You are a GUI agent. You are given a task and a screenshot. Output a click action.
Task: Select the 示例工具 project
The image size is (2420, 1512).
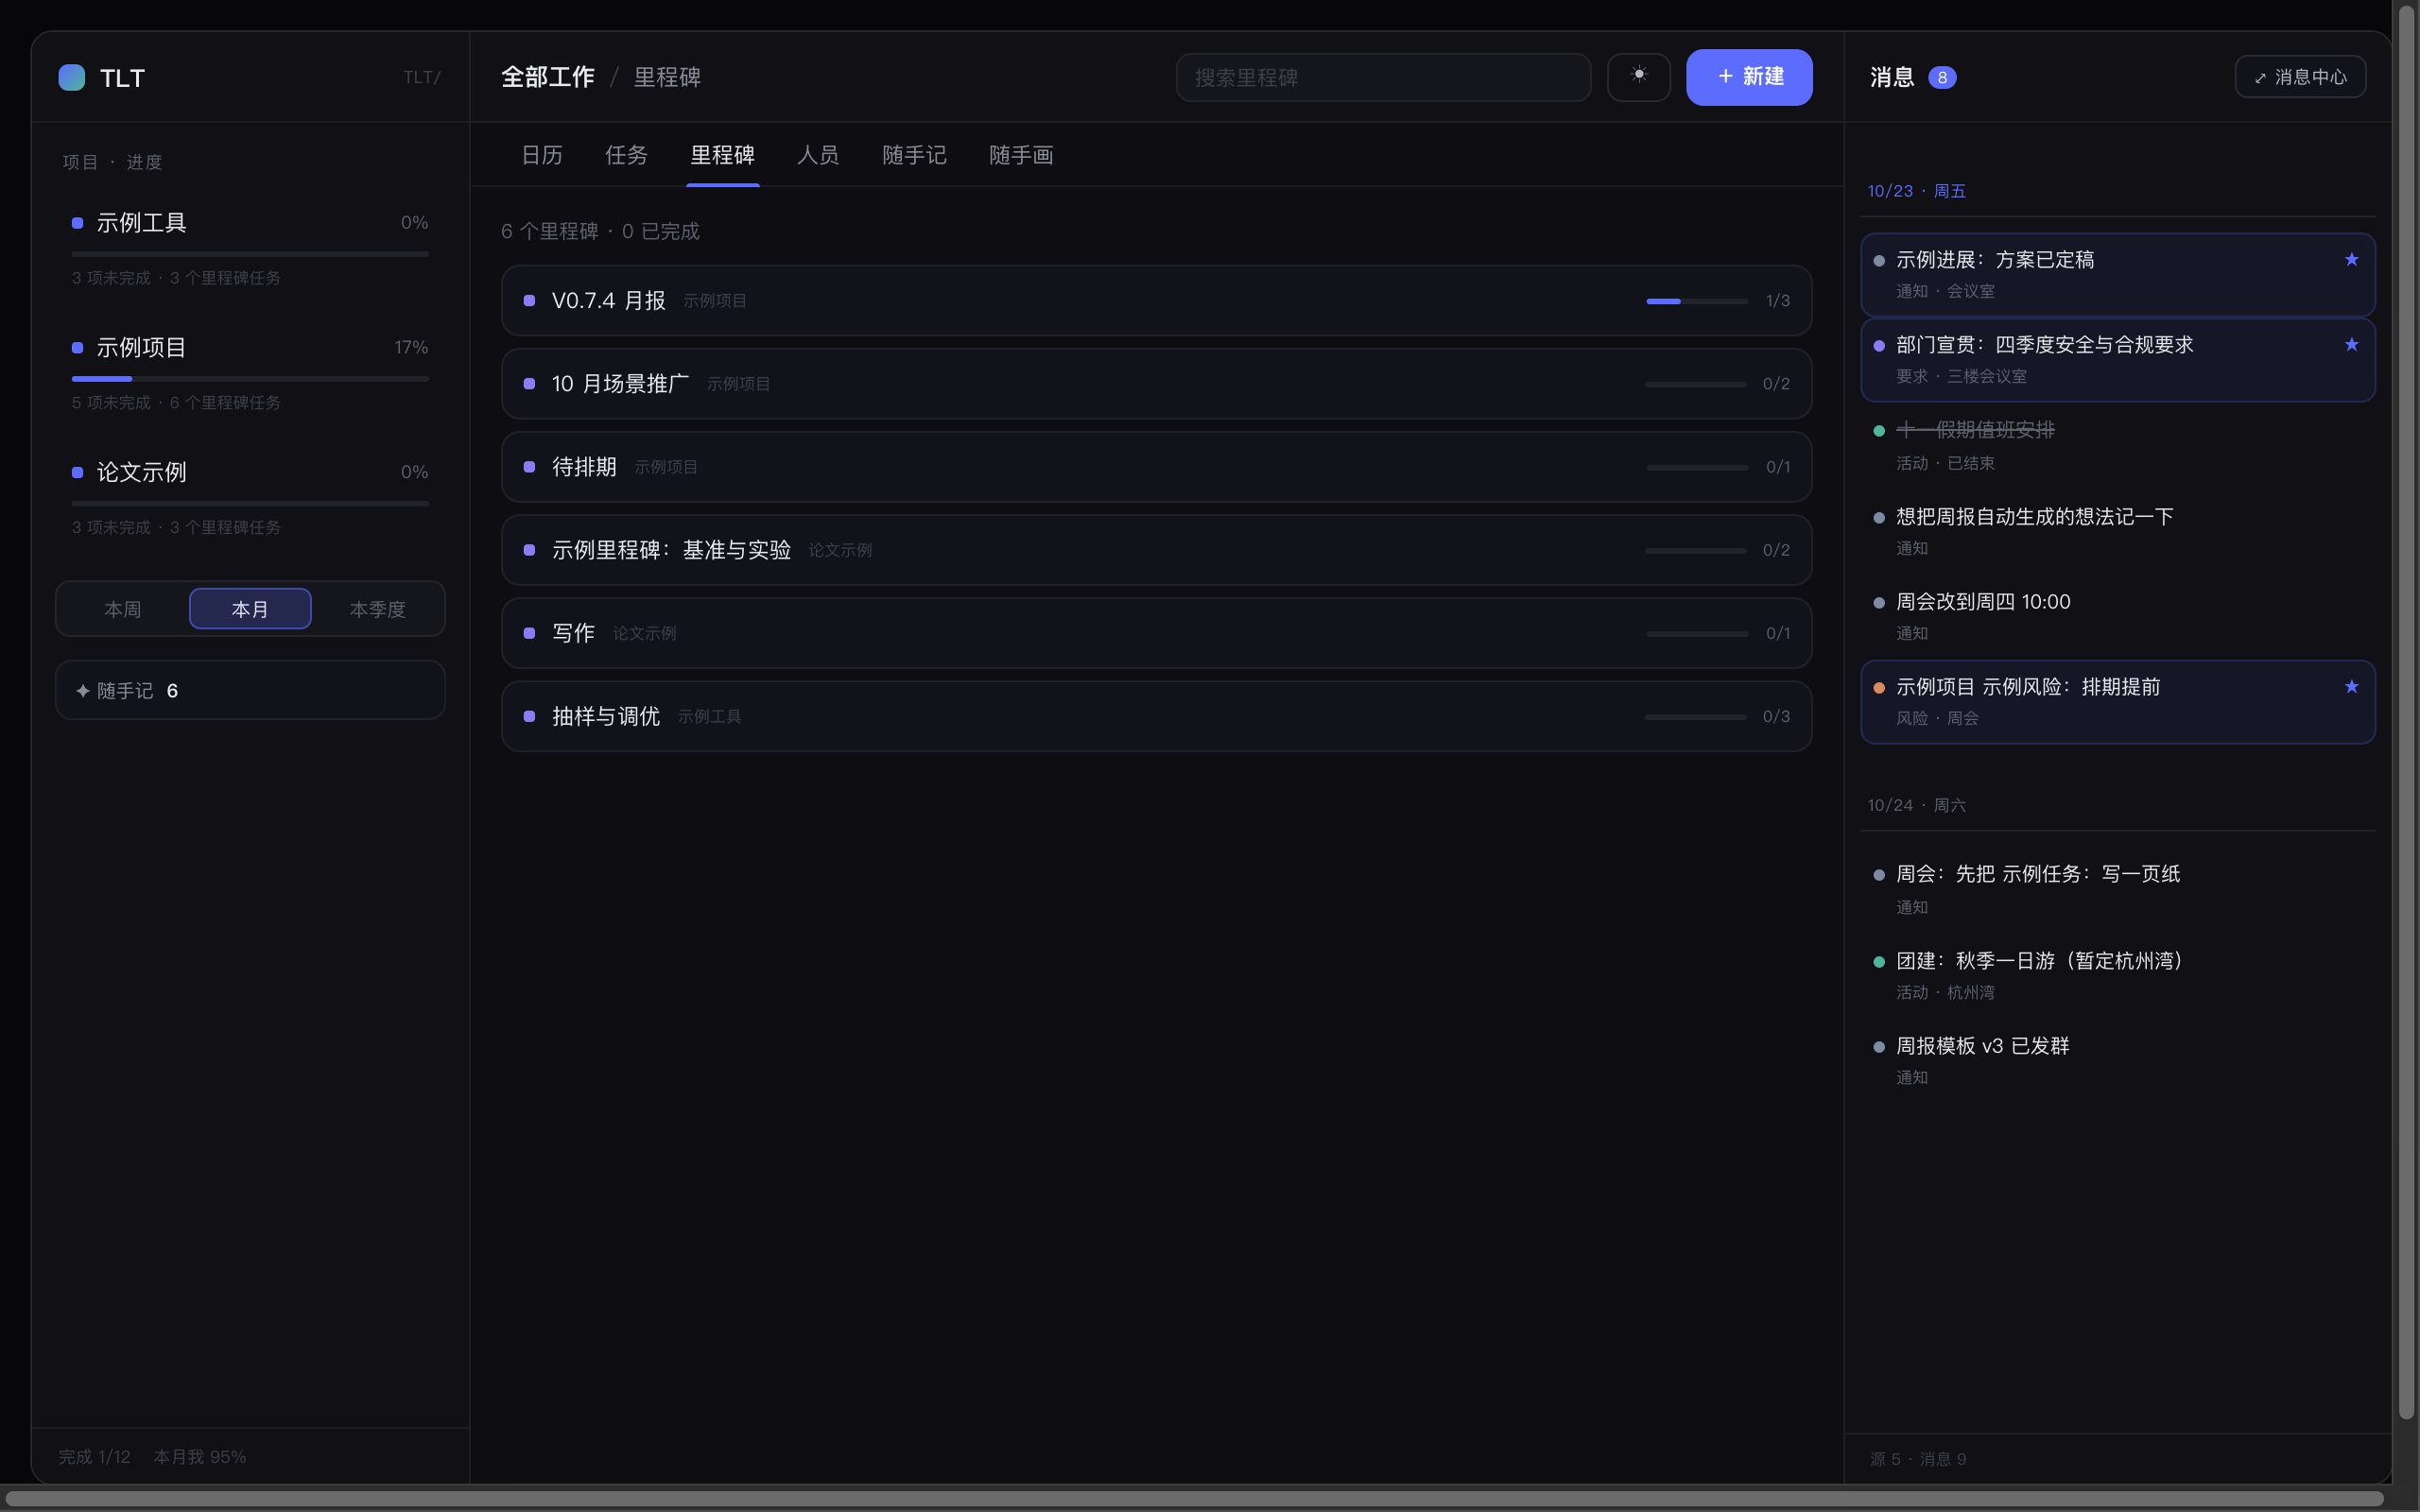pos(250,248)
